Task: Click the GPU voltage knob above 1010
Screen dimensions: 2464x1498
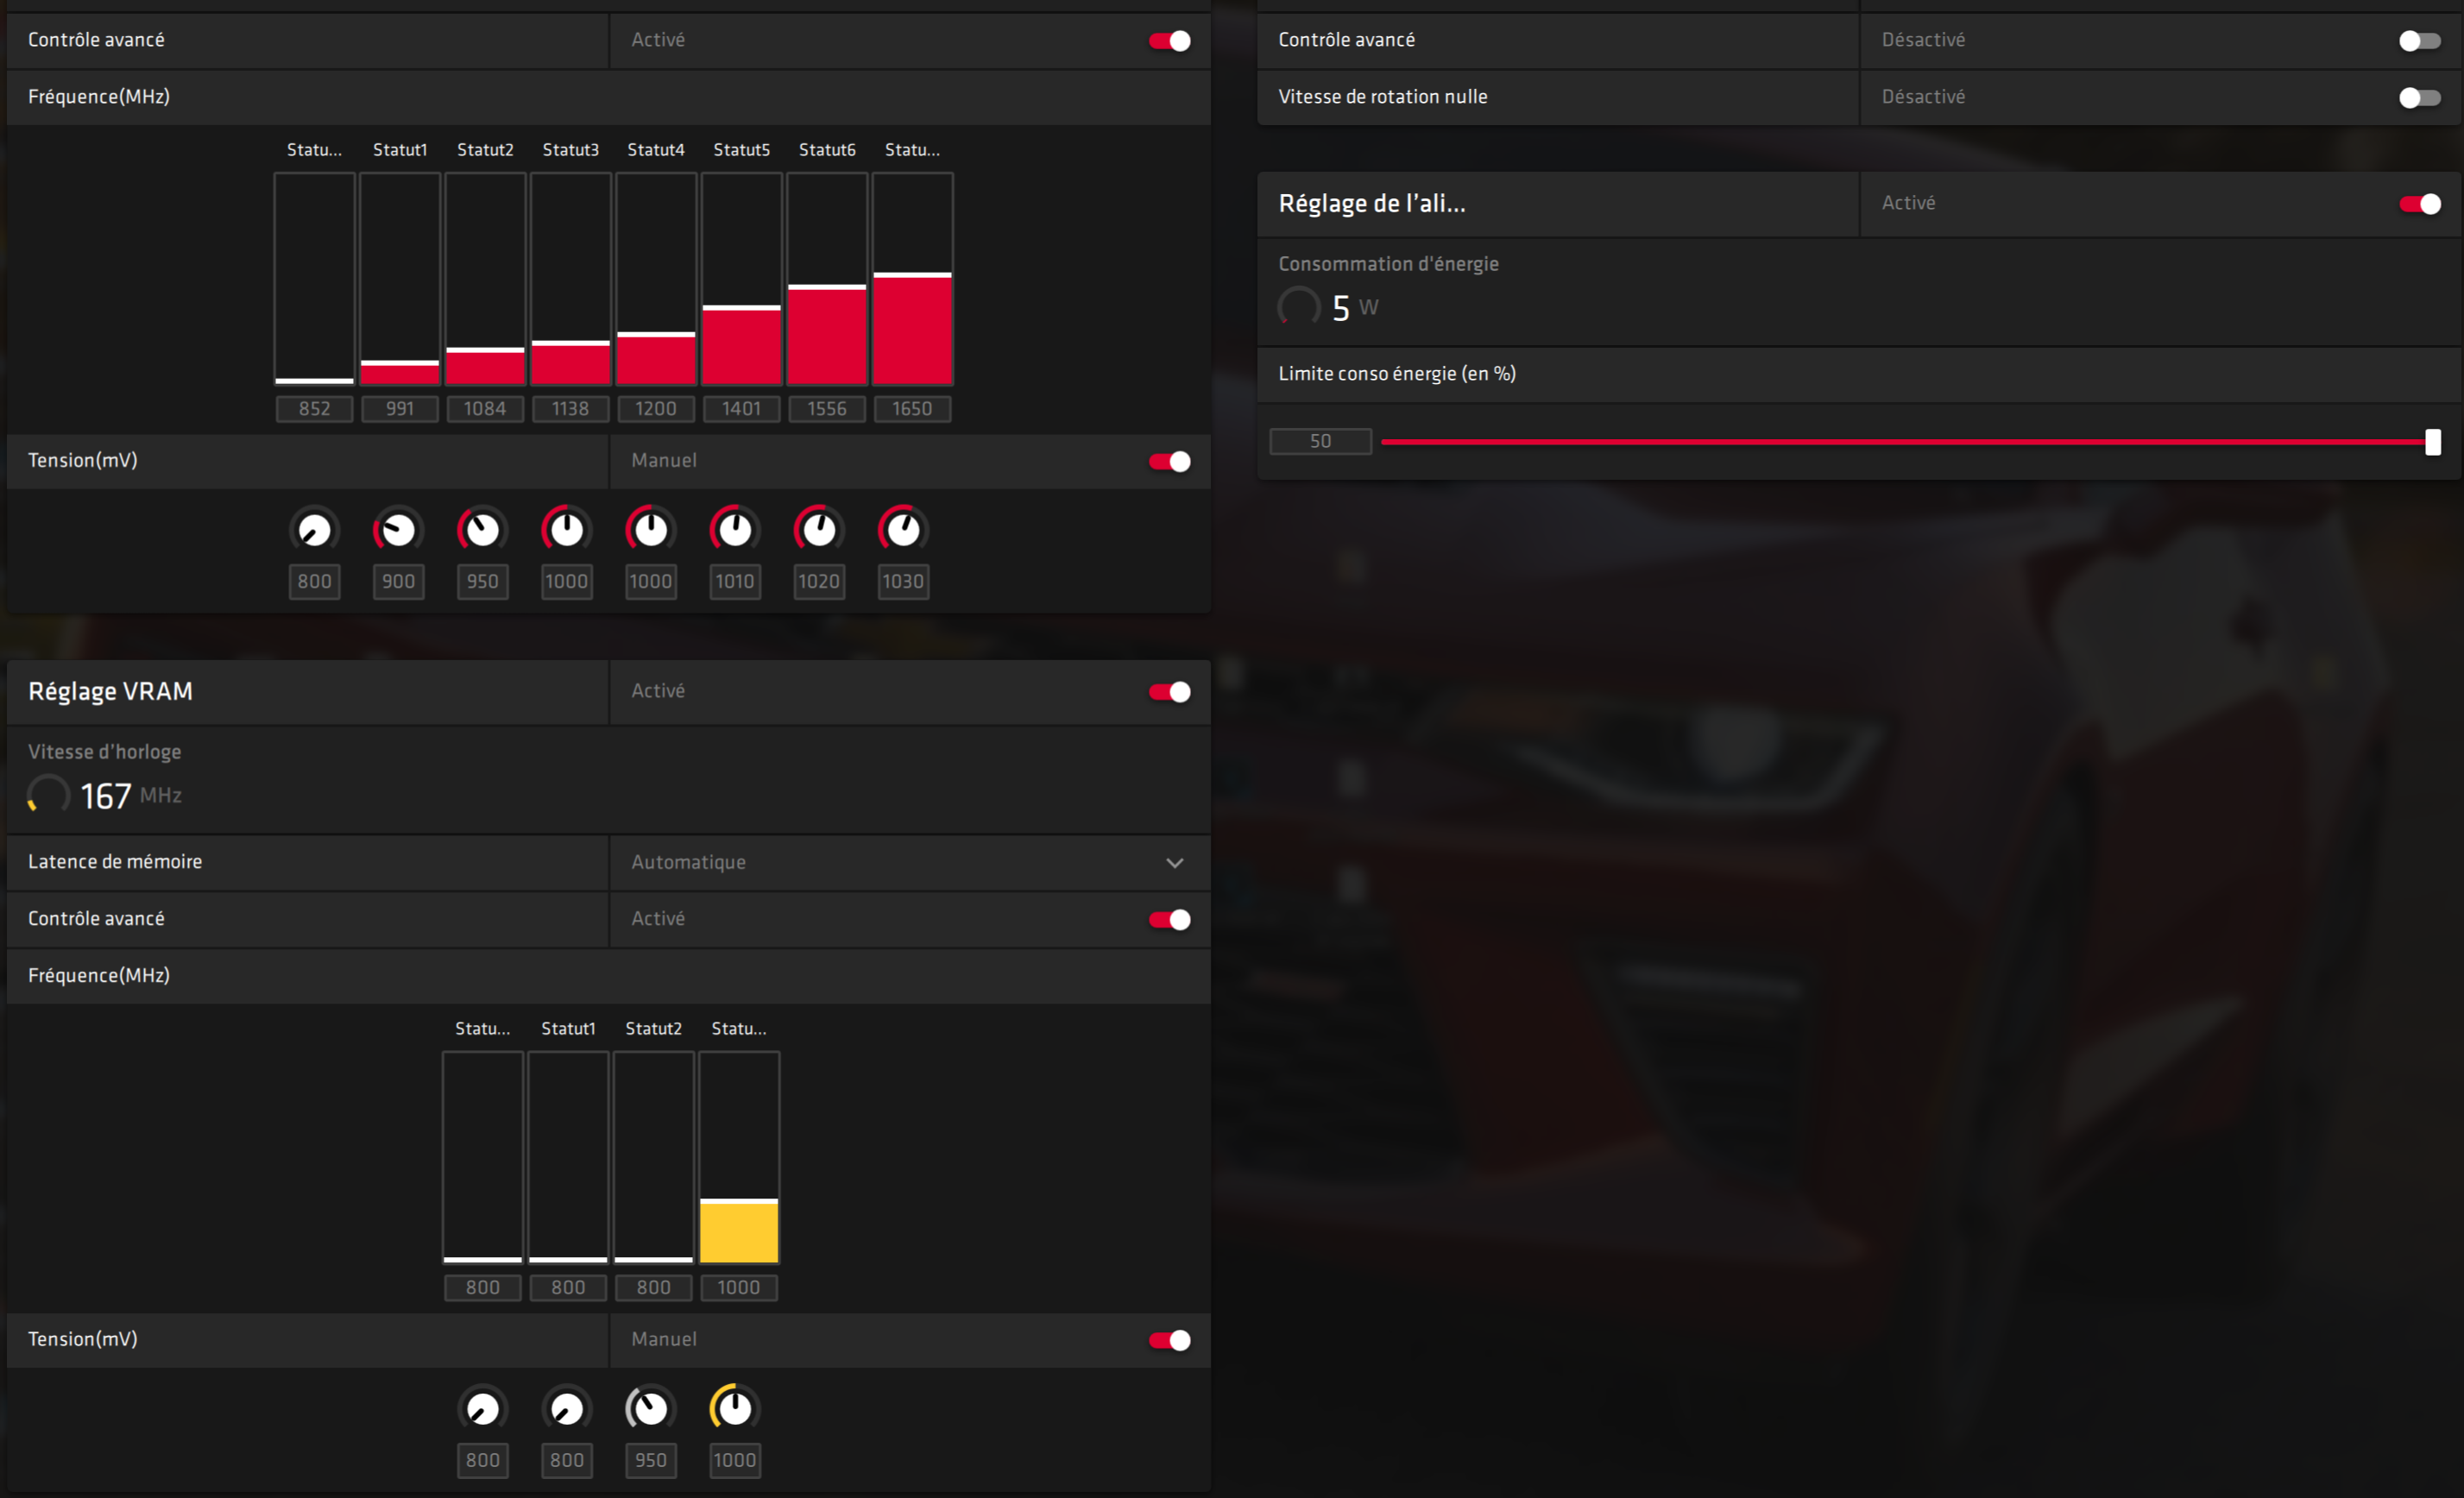Action: click(x=735, y=530)
